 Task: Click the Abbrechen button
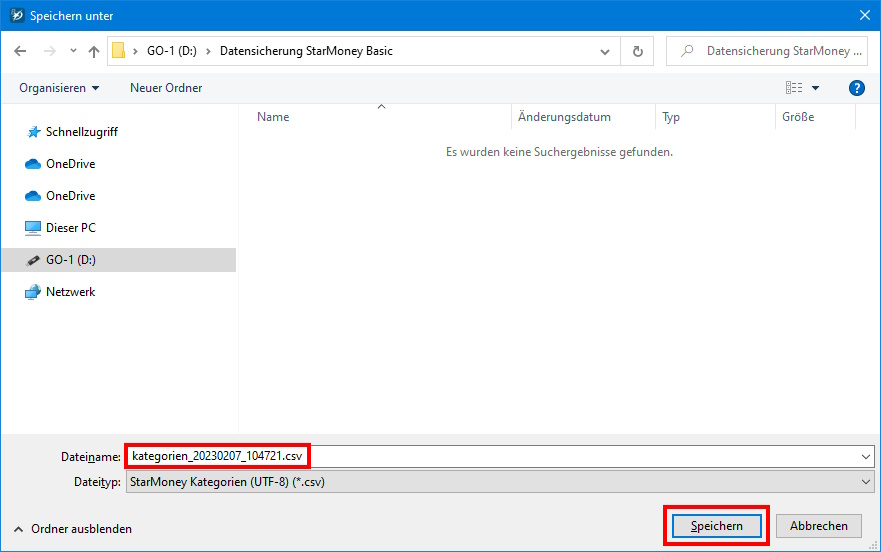819,526
